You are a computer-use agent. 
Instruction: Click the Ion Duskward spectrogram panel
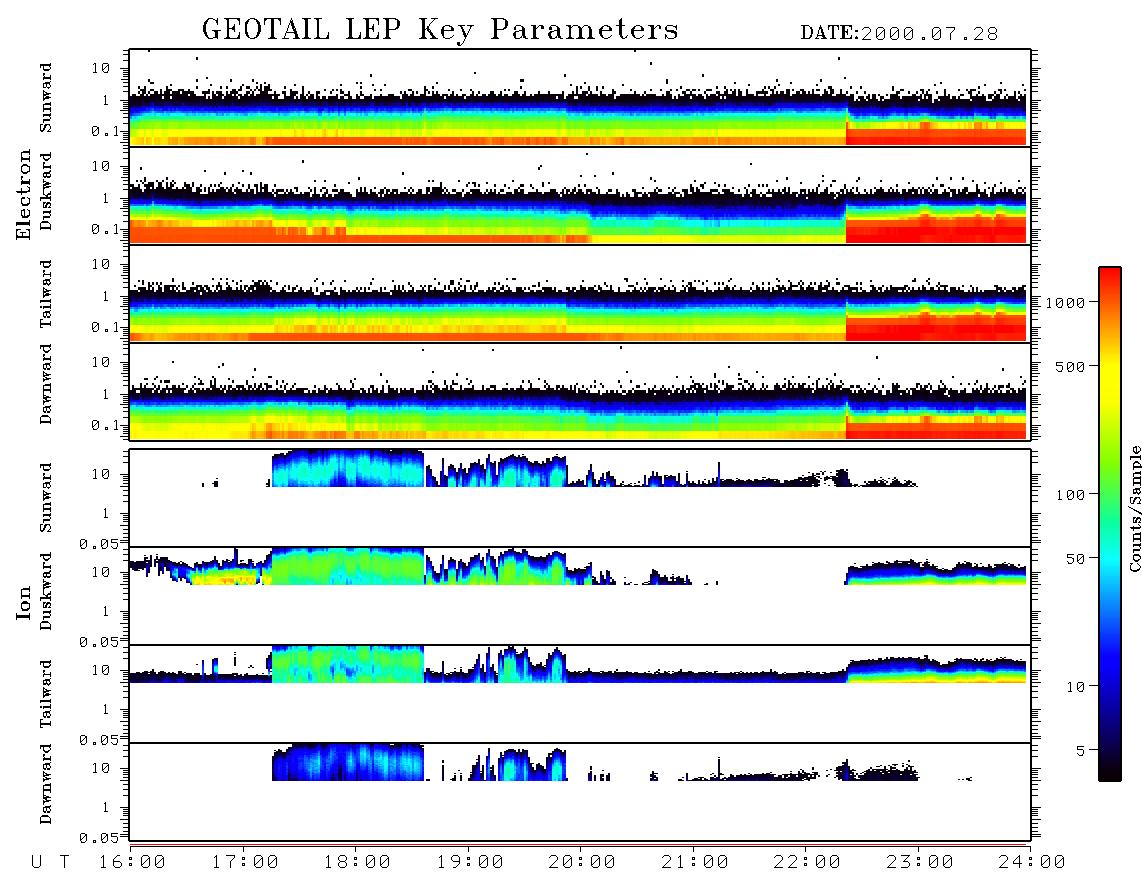pos(580,596)
